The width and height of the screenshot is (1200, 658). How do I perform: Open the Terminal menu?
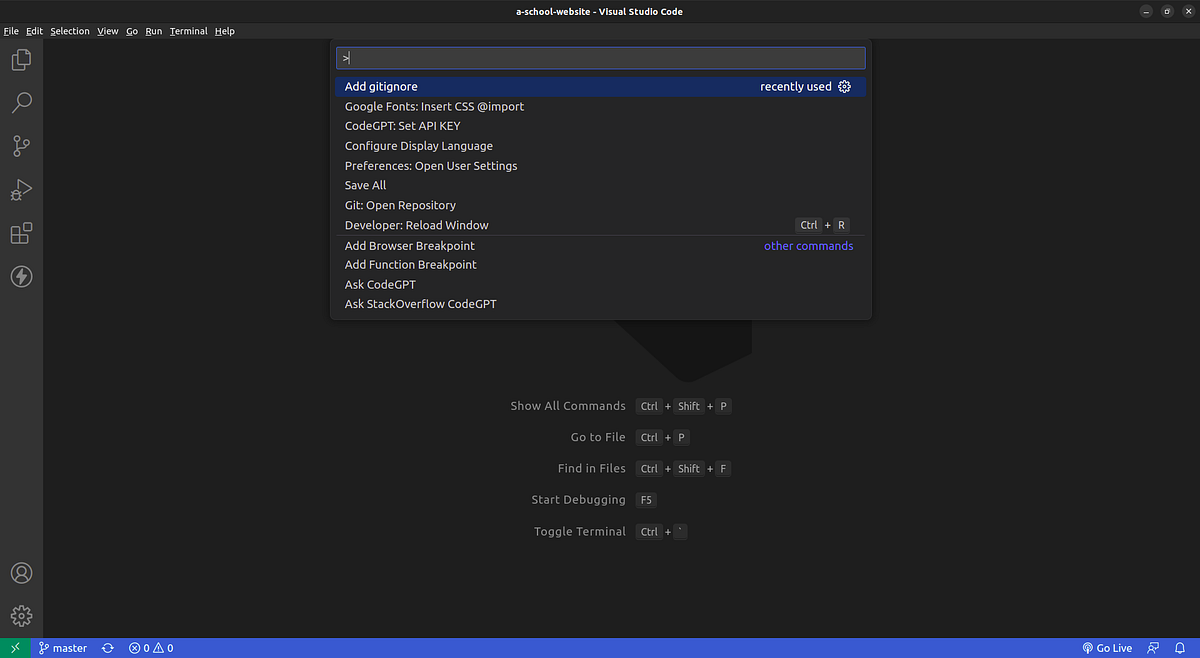[x=188, y=31]
